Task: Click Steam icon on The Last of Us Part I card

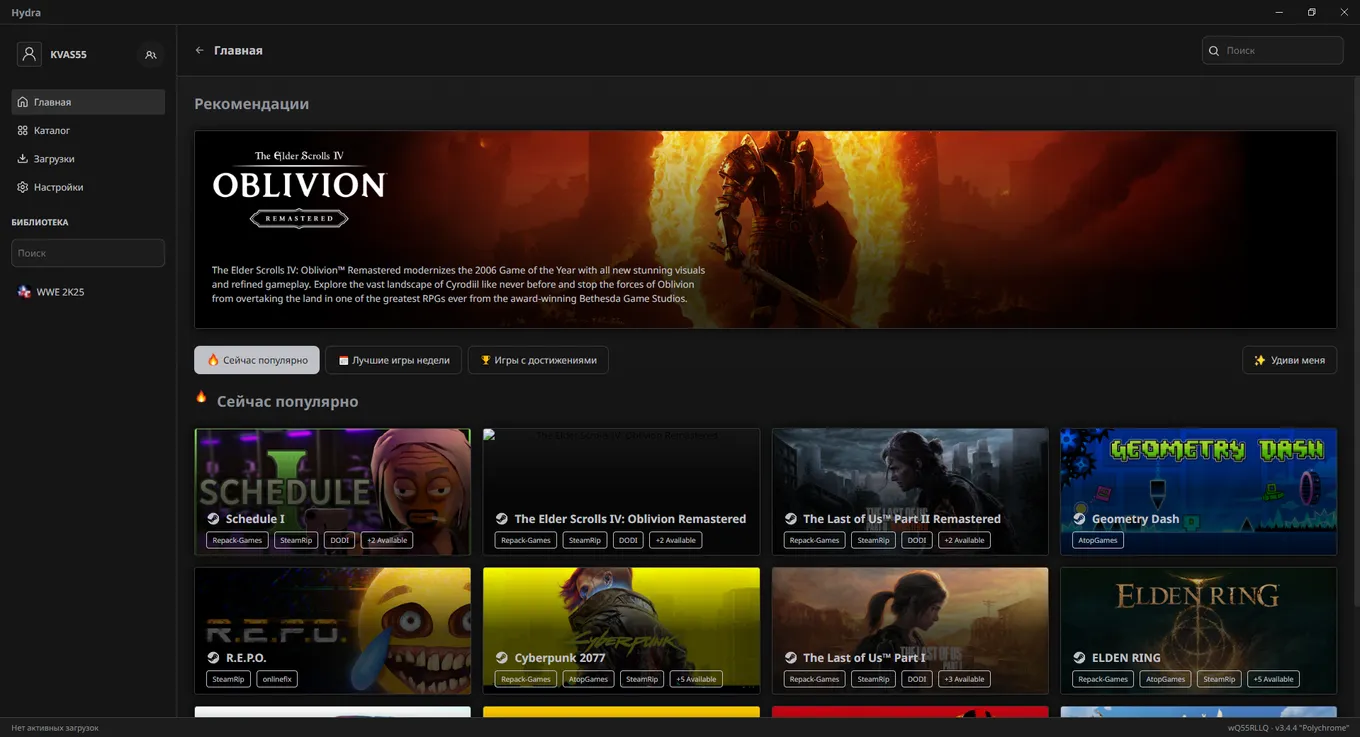Action: click(x=791, y=658)
